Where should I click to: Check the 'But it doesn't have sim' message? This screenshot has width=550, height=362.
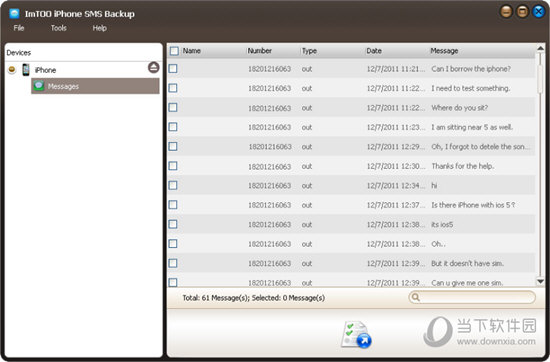click(173, 263)
